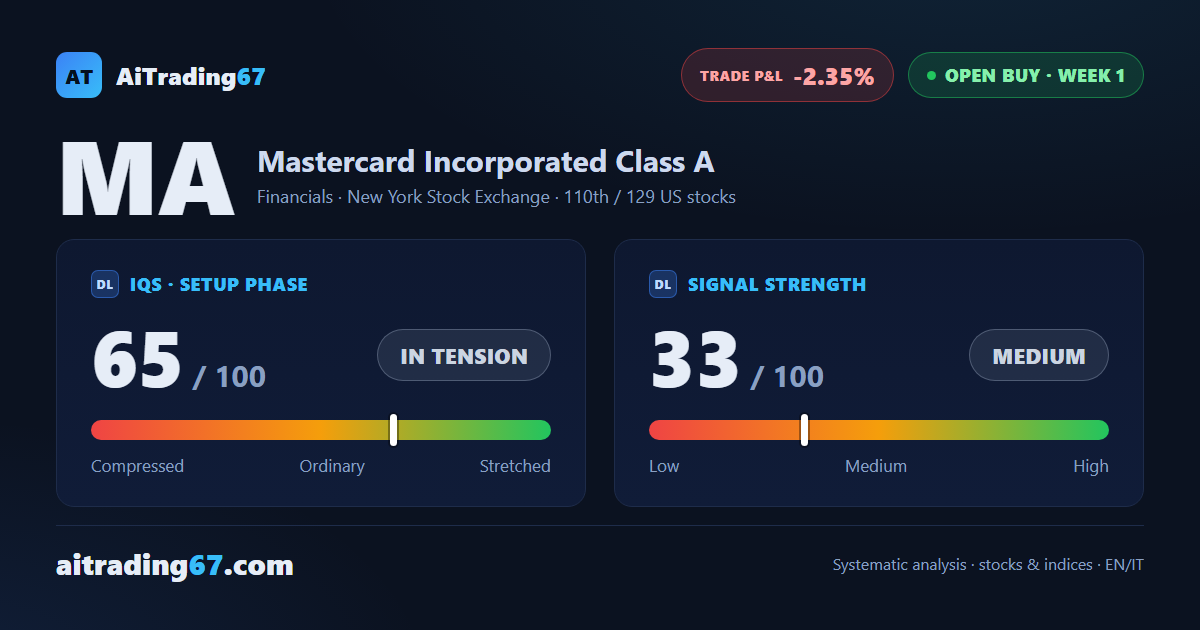Click the IQS gauge slider handle
The height and width of the screenshot is (630, 1200).
tap(393, 430)
